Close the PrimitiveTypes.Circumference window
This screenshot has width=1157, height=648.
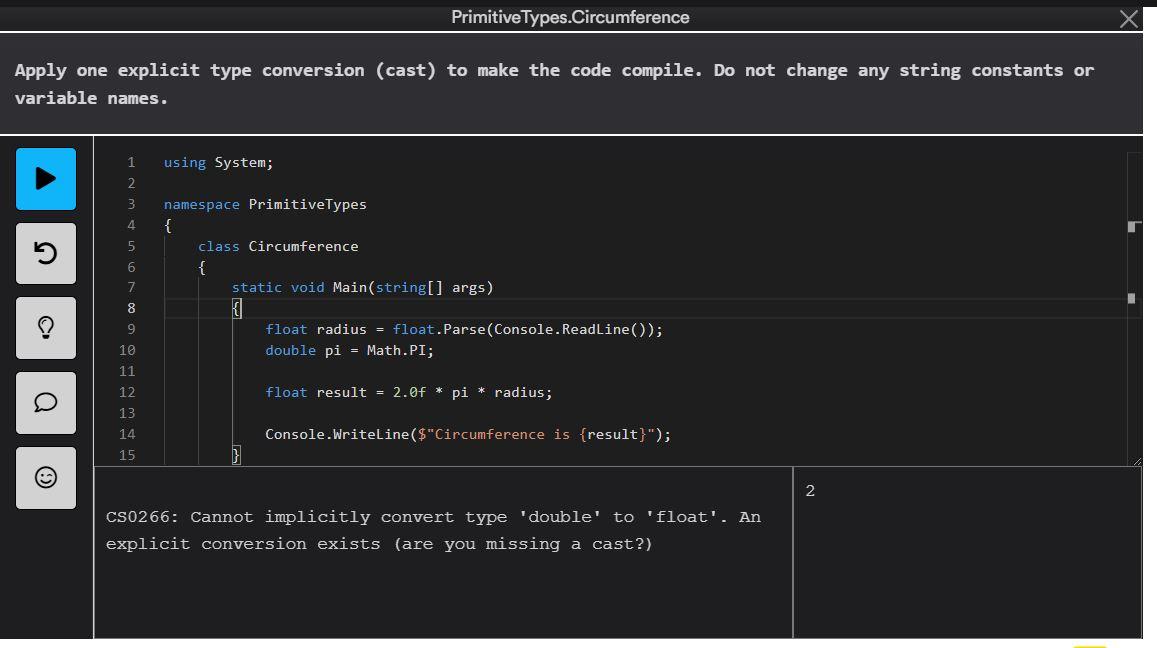tap(1129, 17)
